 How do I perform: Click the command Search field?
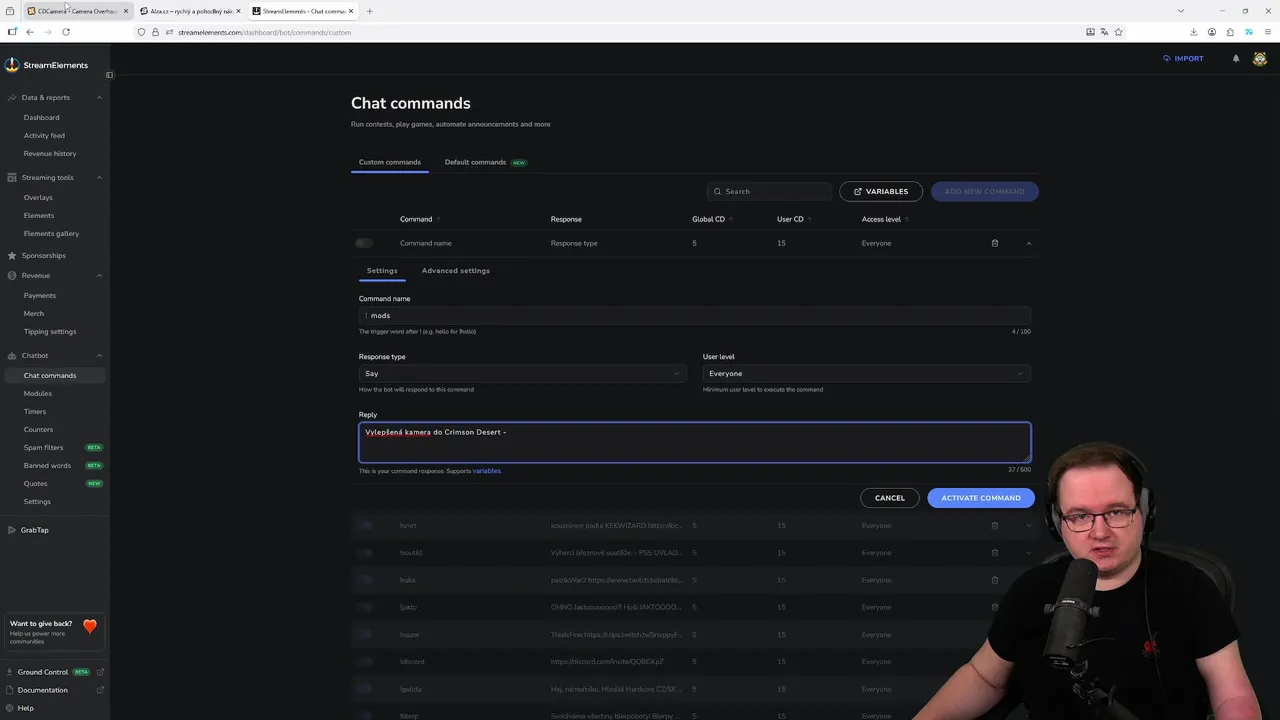768,191
